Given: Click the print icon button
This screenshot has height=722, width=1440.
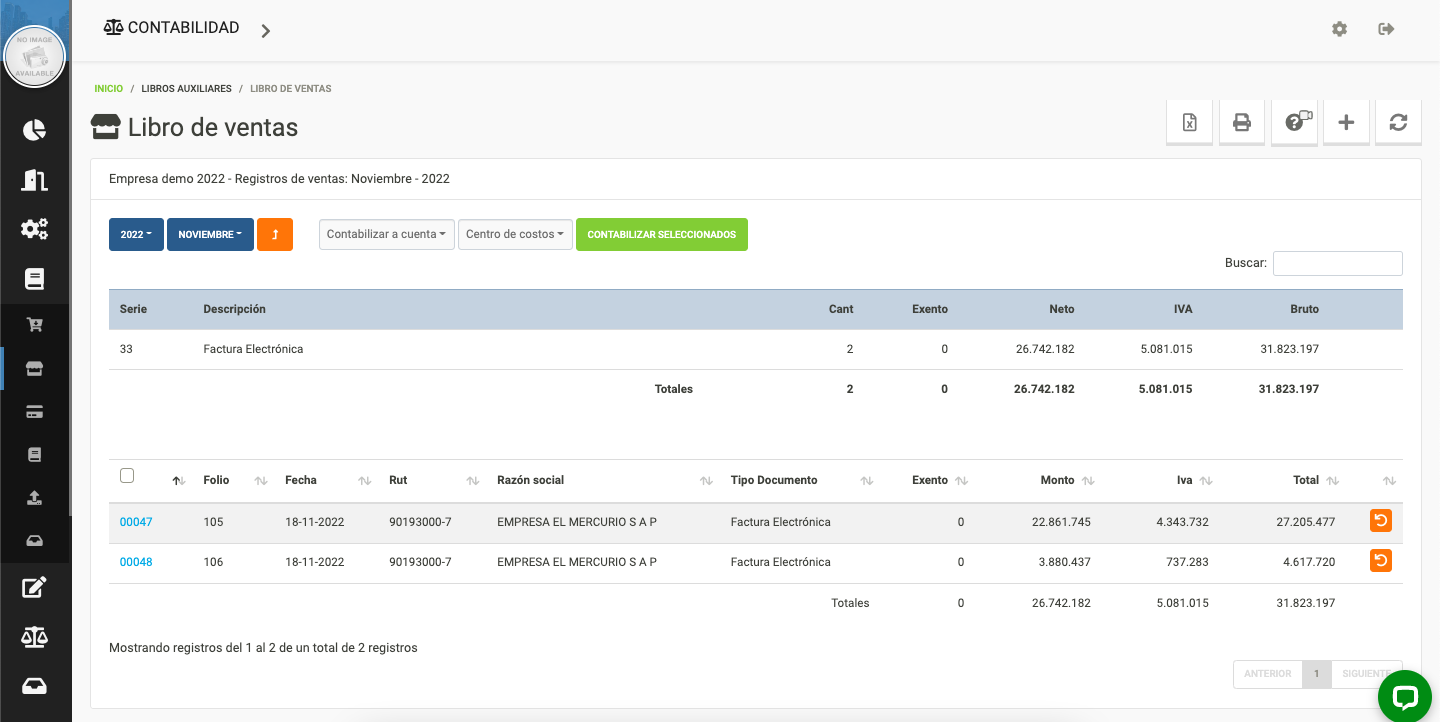Looking at the screenshot, I should [x=1242, y=123].
